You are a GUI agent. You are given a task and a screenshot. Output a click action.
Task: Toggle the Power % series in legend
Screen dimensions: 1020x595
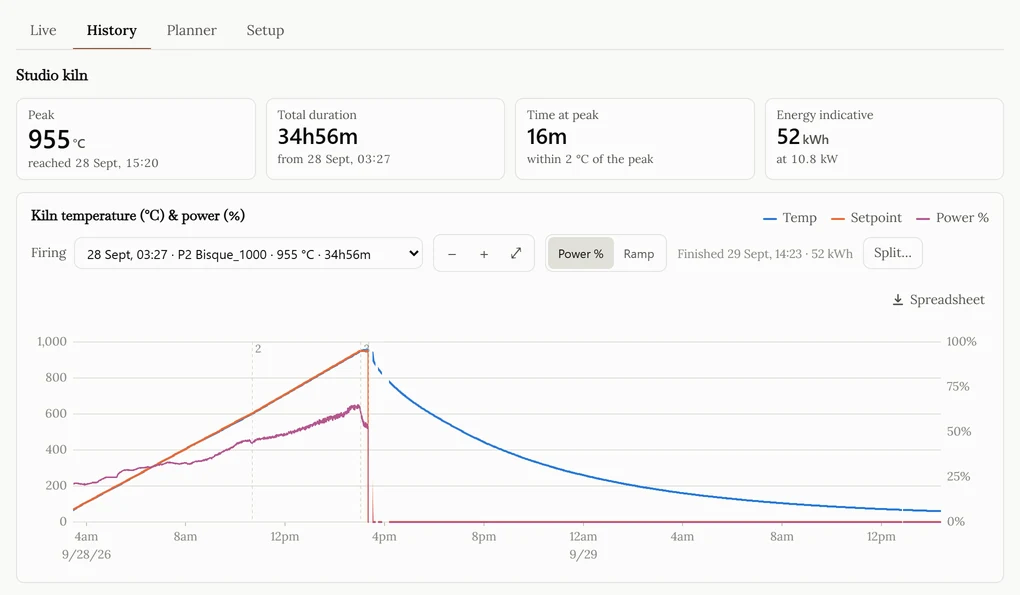coord(952,218)
